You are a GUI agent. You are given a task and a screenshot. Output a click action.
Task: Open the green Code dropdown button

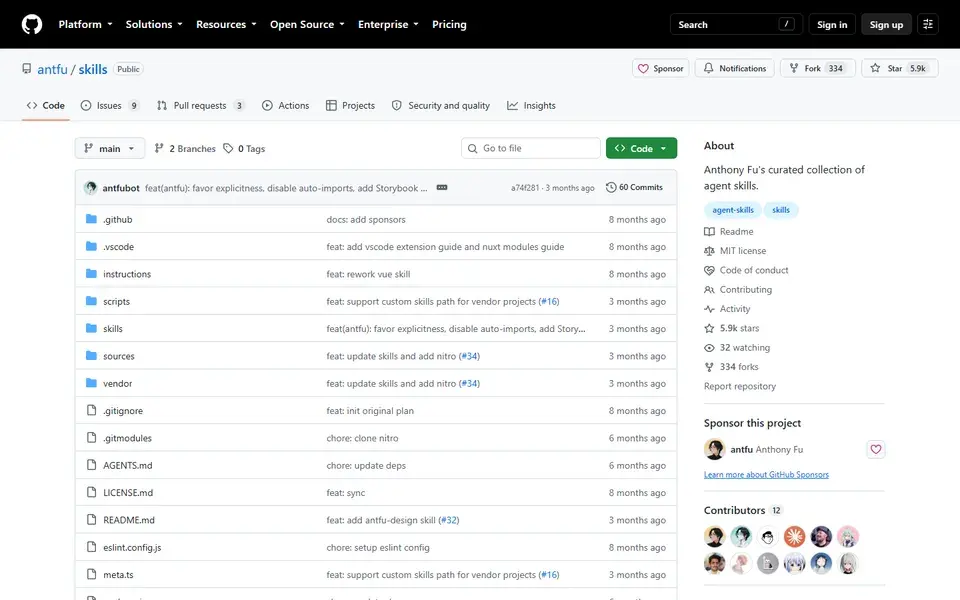coord(641,148)
